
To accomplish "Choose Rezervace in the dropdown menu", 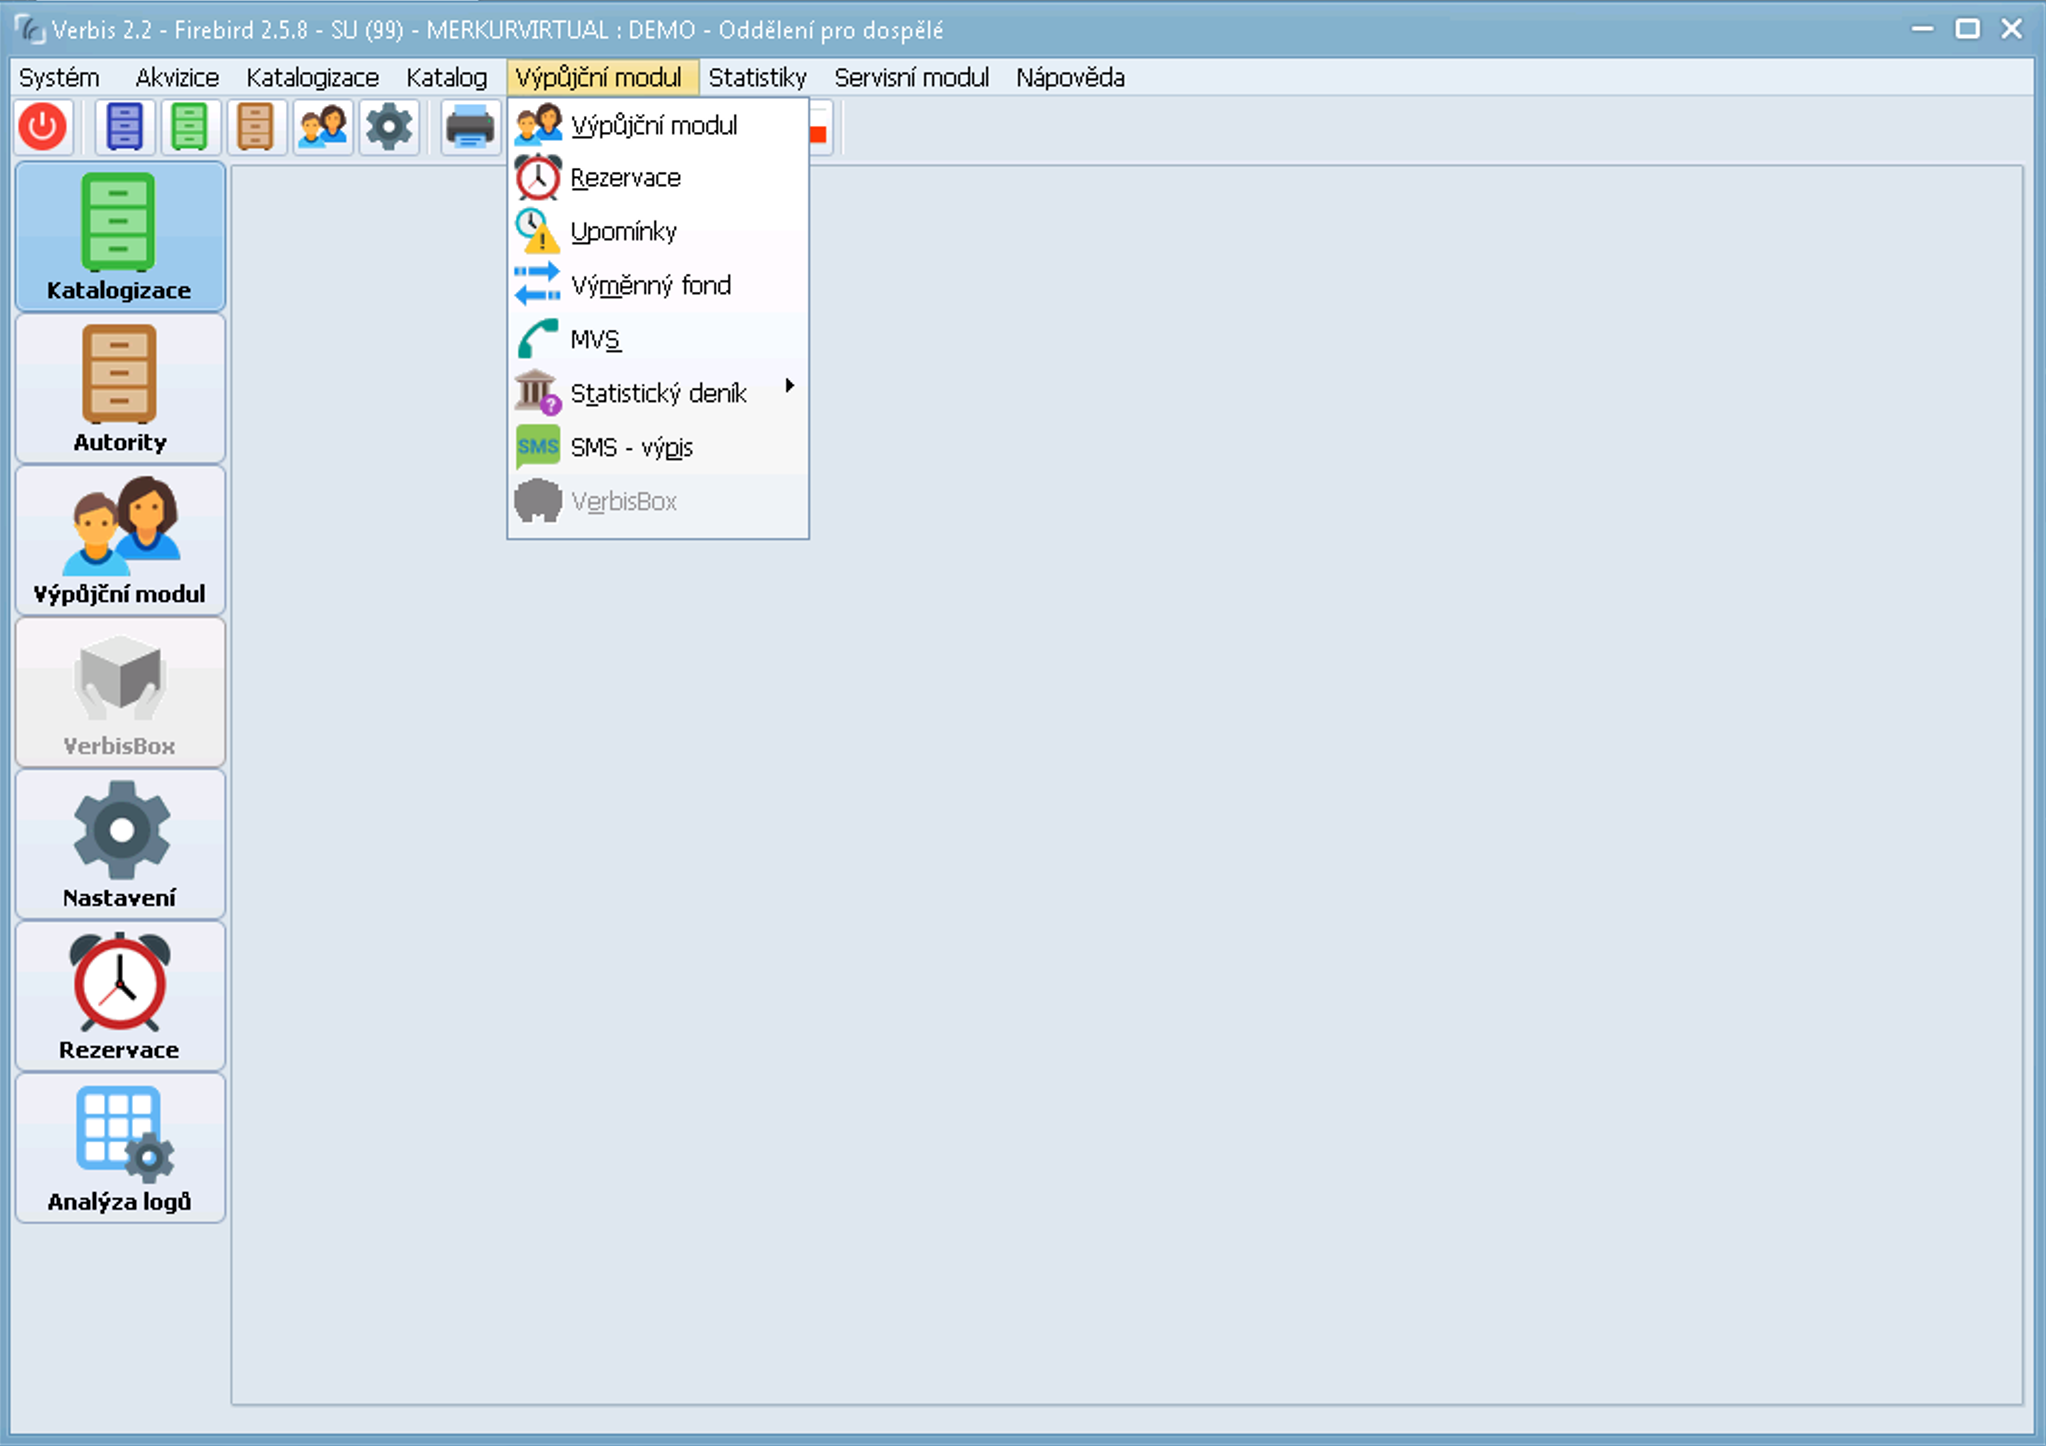I will coord(658,178).
